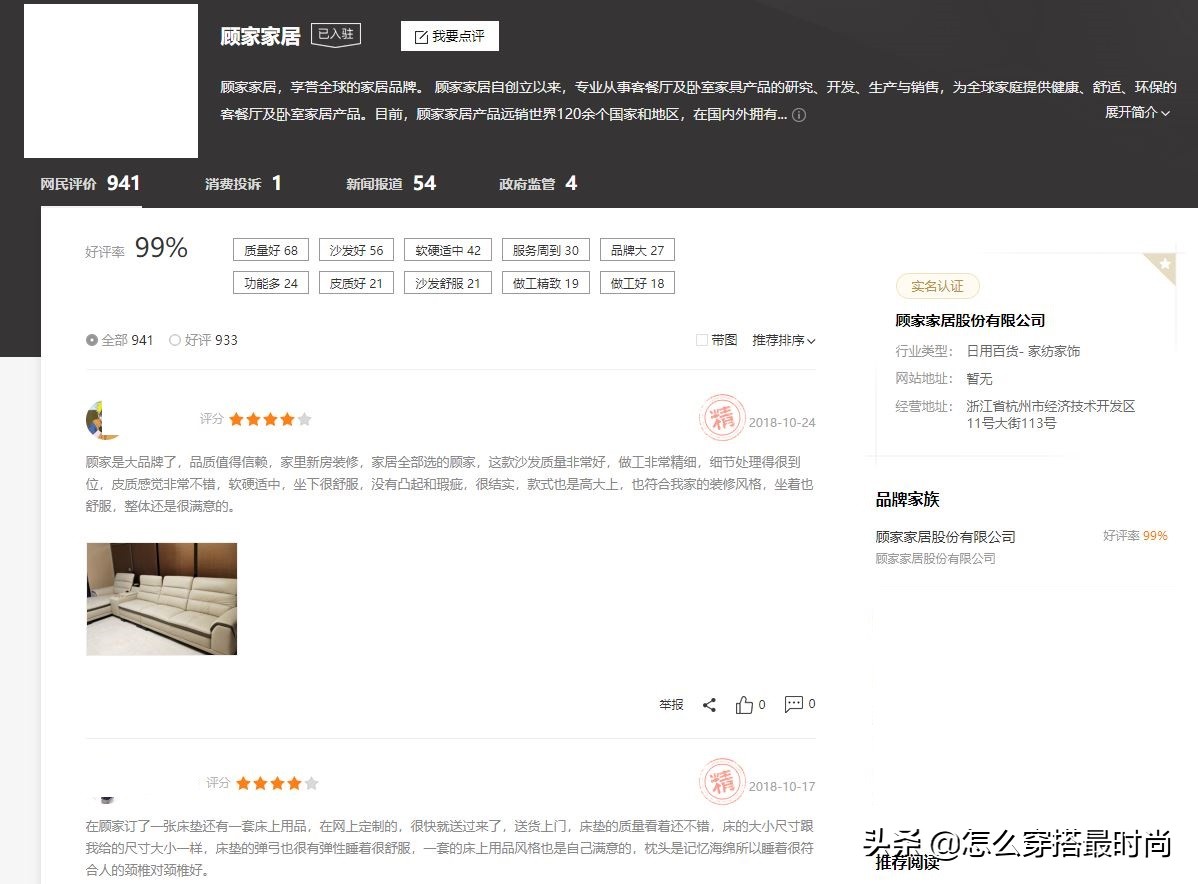Click the 实名认证 verification badge
This screenshot has width=1198, height=884.
pyautogui.click(x=937, y=286)
